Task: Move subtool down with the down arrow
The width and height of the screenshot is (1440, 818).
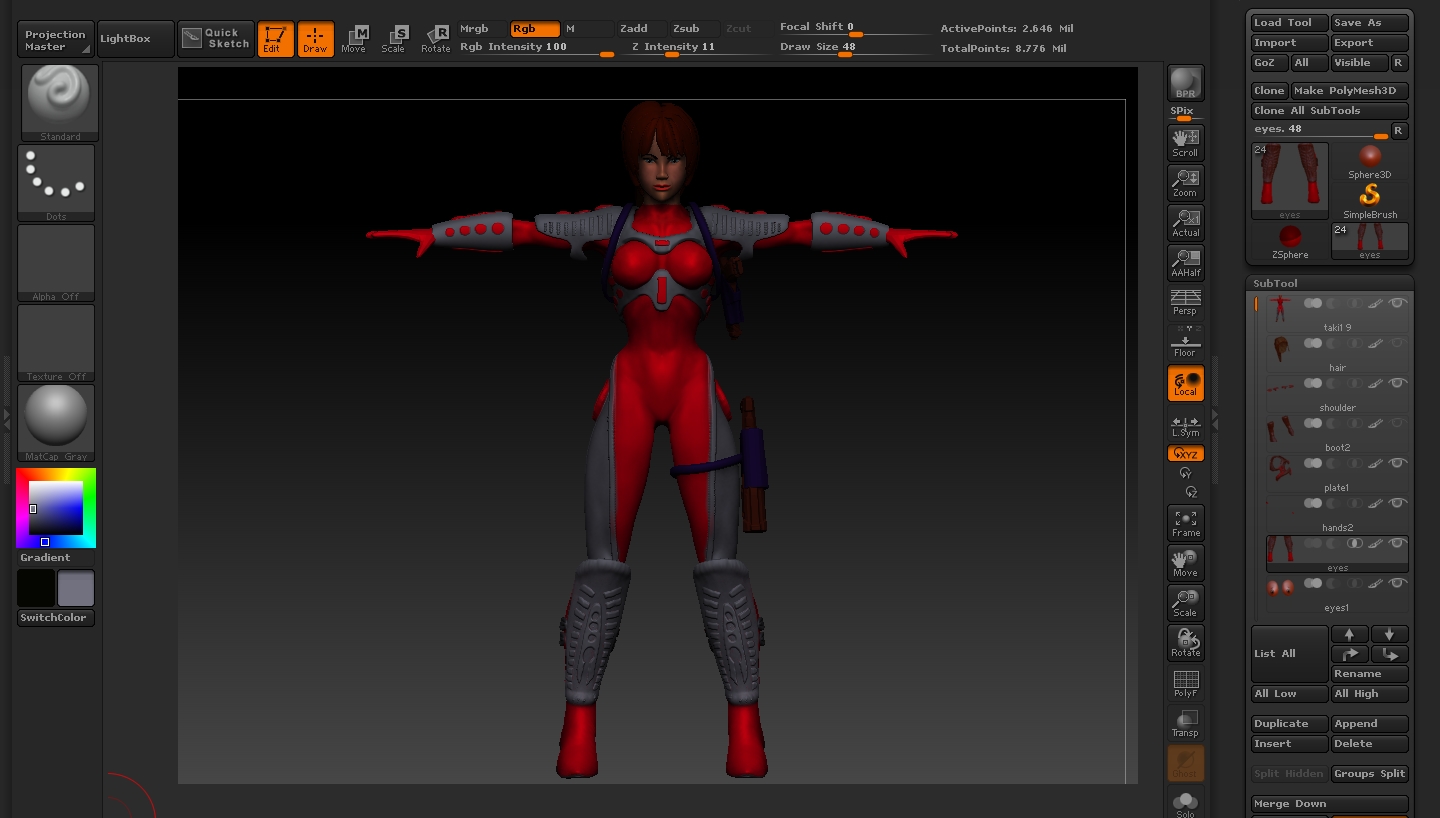Action: [x=1390, y=634]
